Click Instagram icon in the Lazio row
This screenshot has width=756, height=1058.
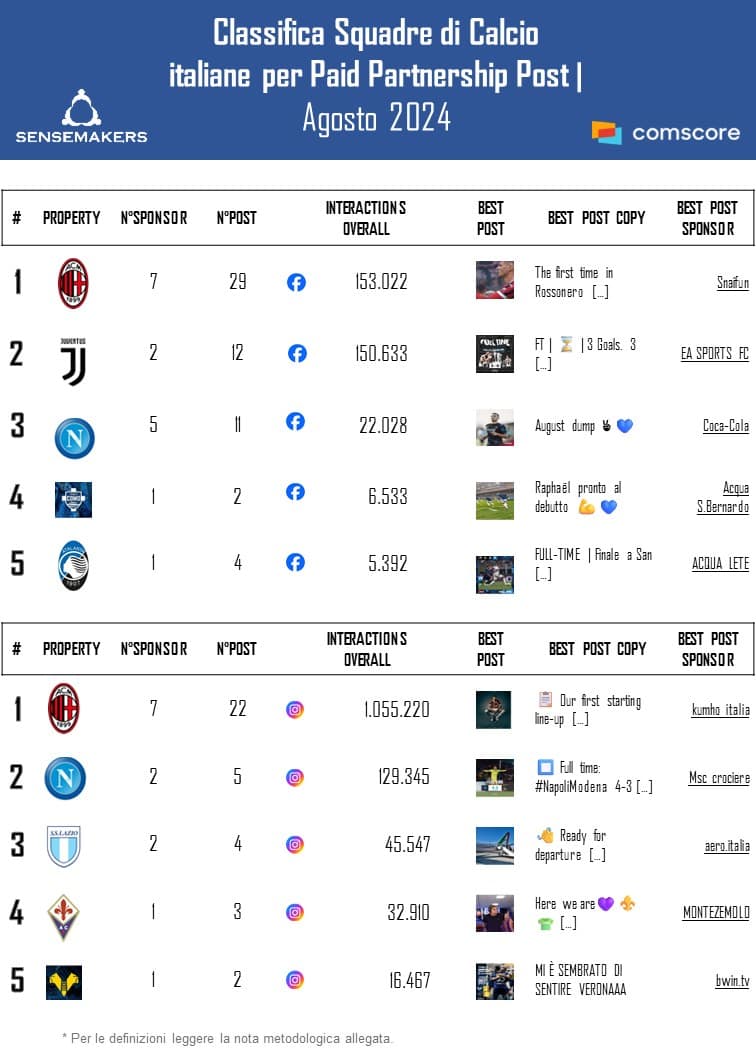pos(295,844)
